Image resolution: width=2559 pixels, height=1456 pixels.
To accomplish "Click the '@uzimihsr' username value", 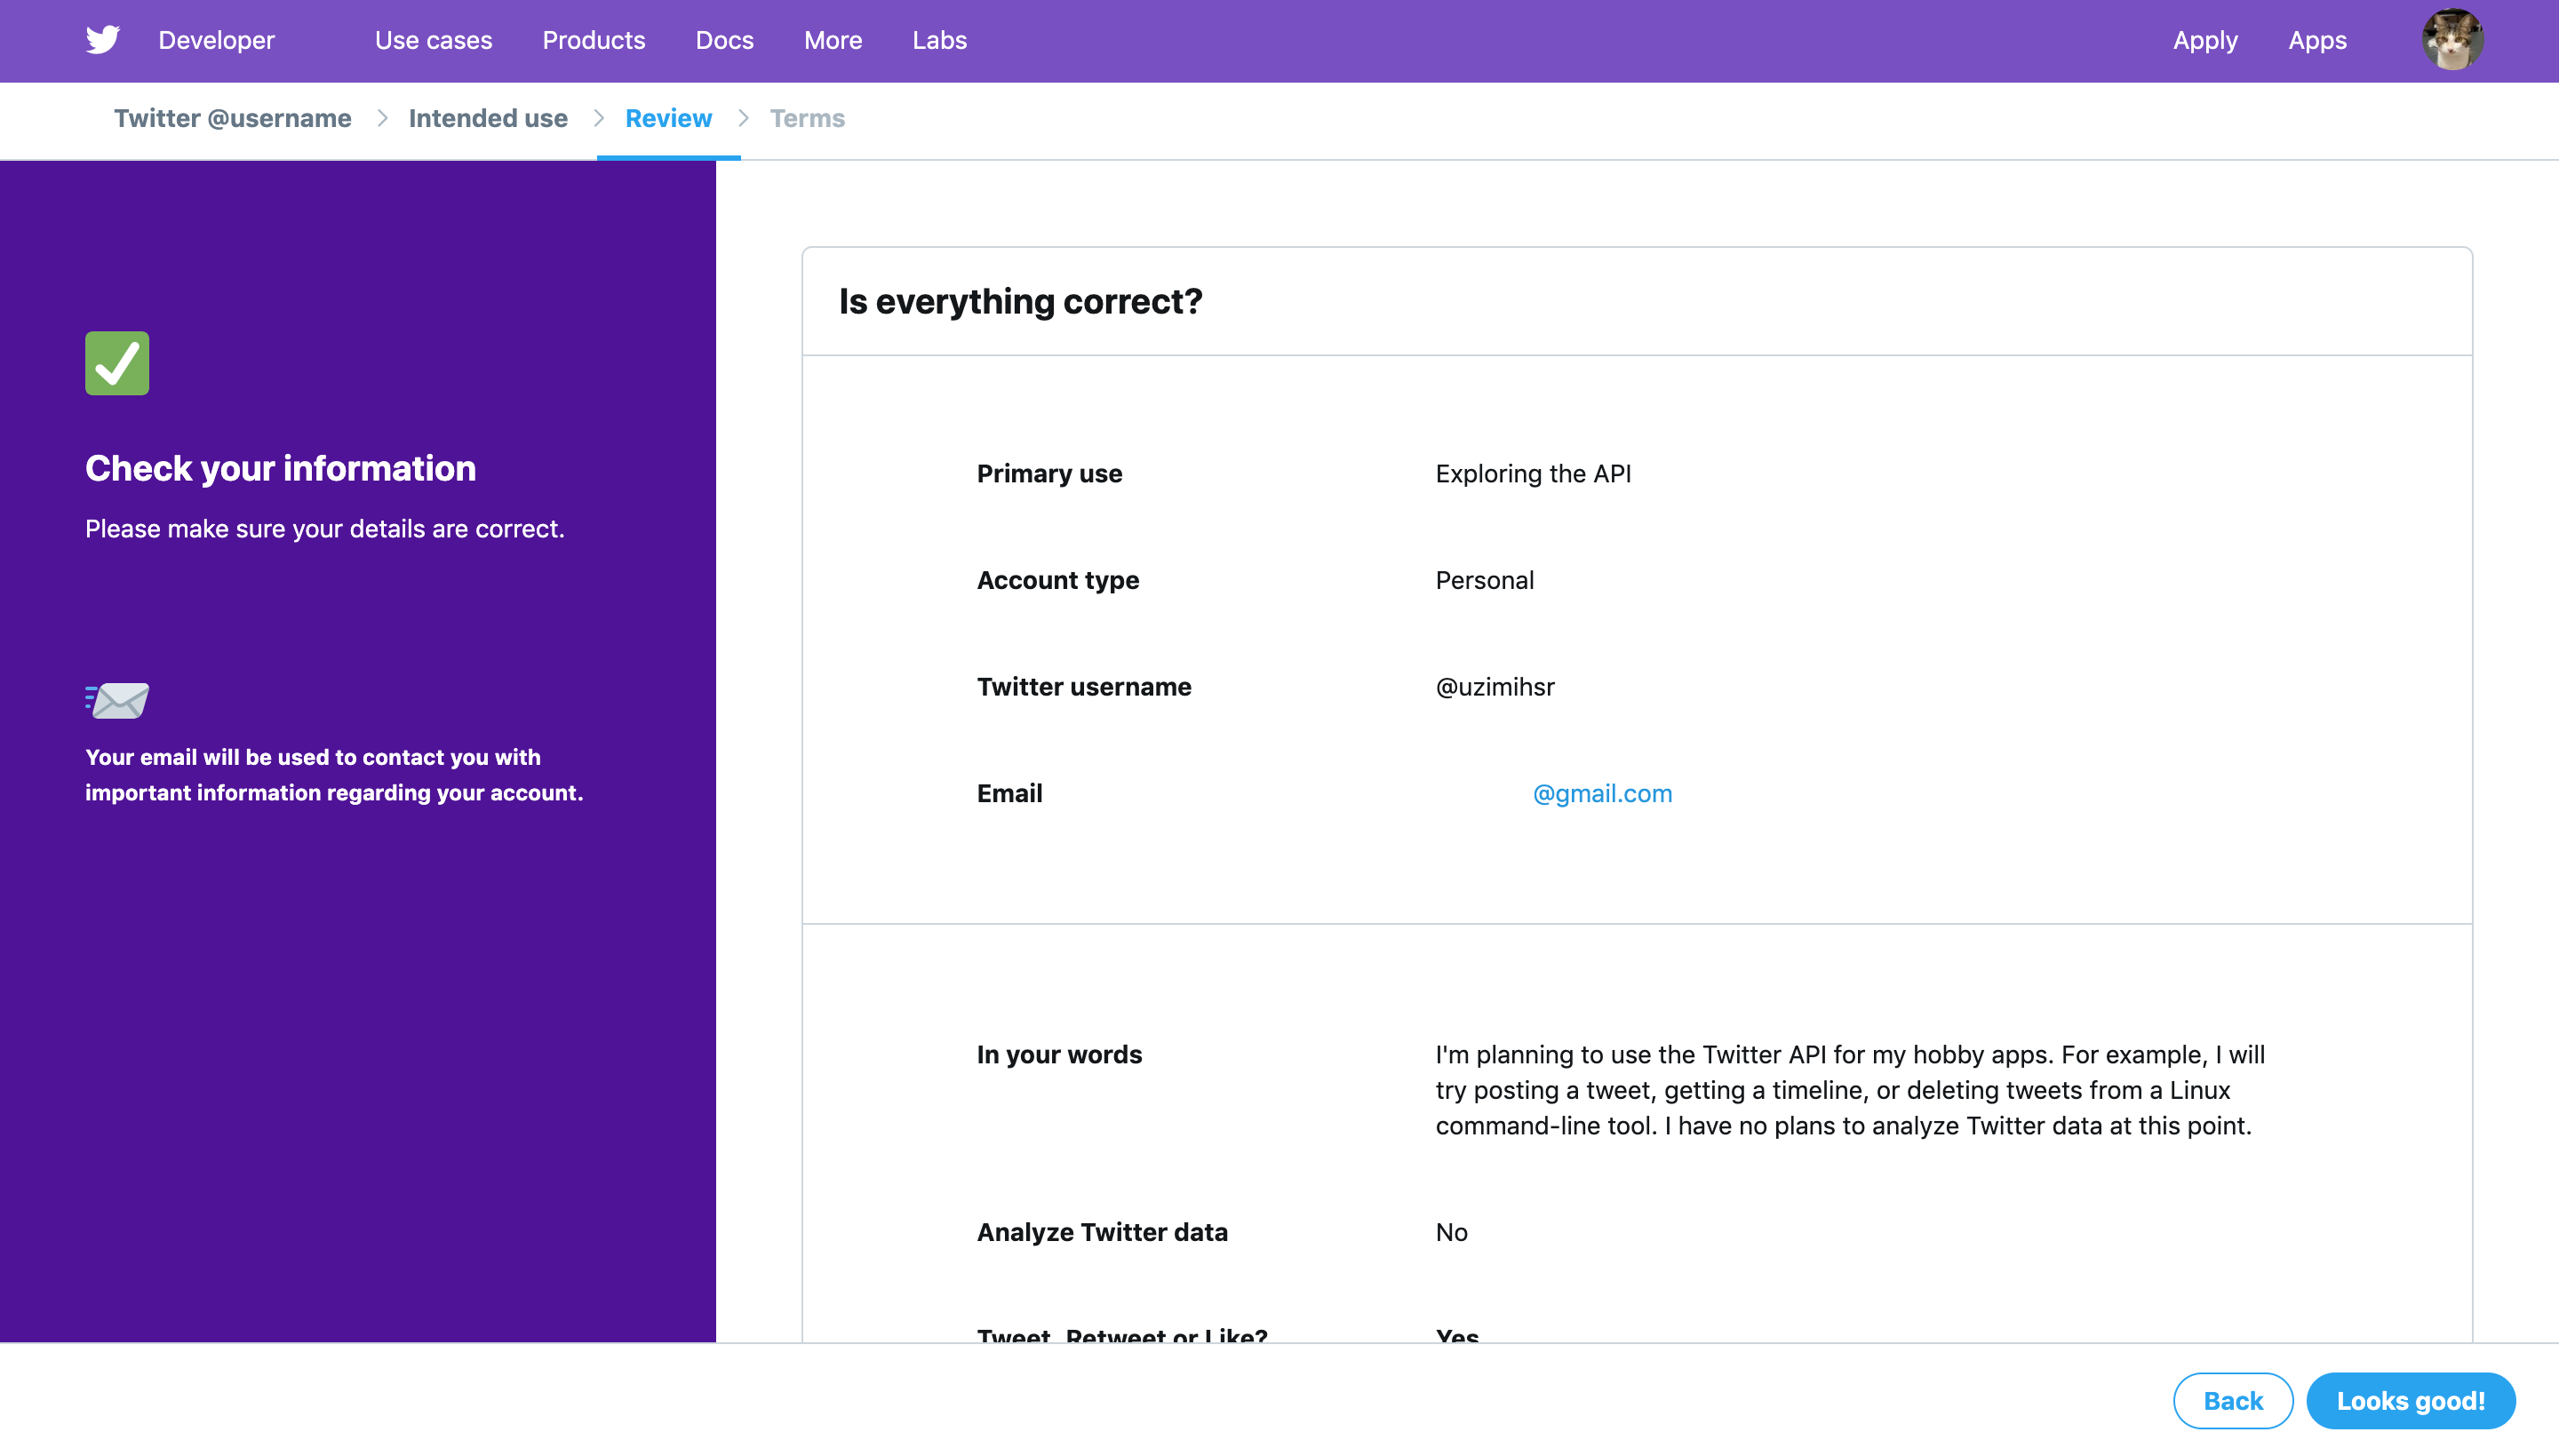I will [x=1495, y=686].
